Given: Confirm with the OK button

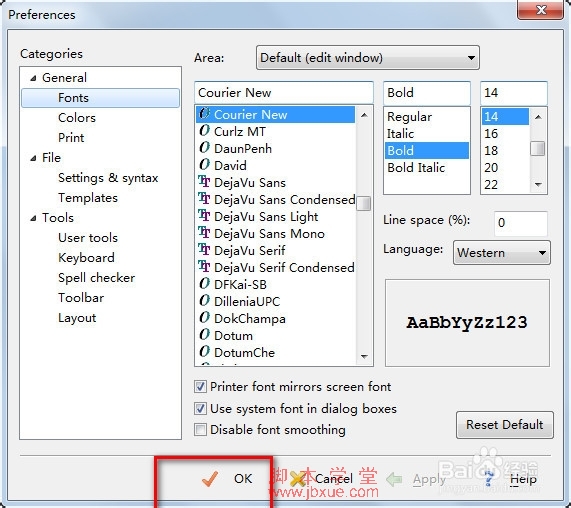Looking at the screenshot, I should (227, 479).
